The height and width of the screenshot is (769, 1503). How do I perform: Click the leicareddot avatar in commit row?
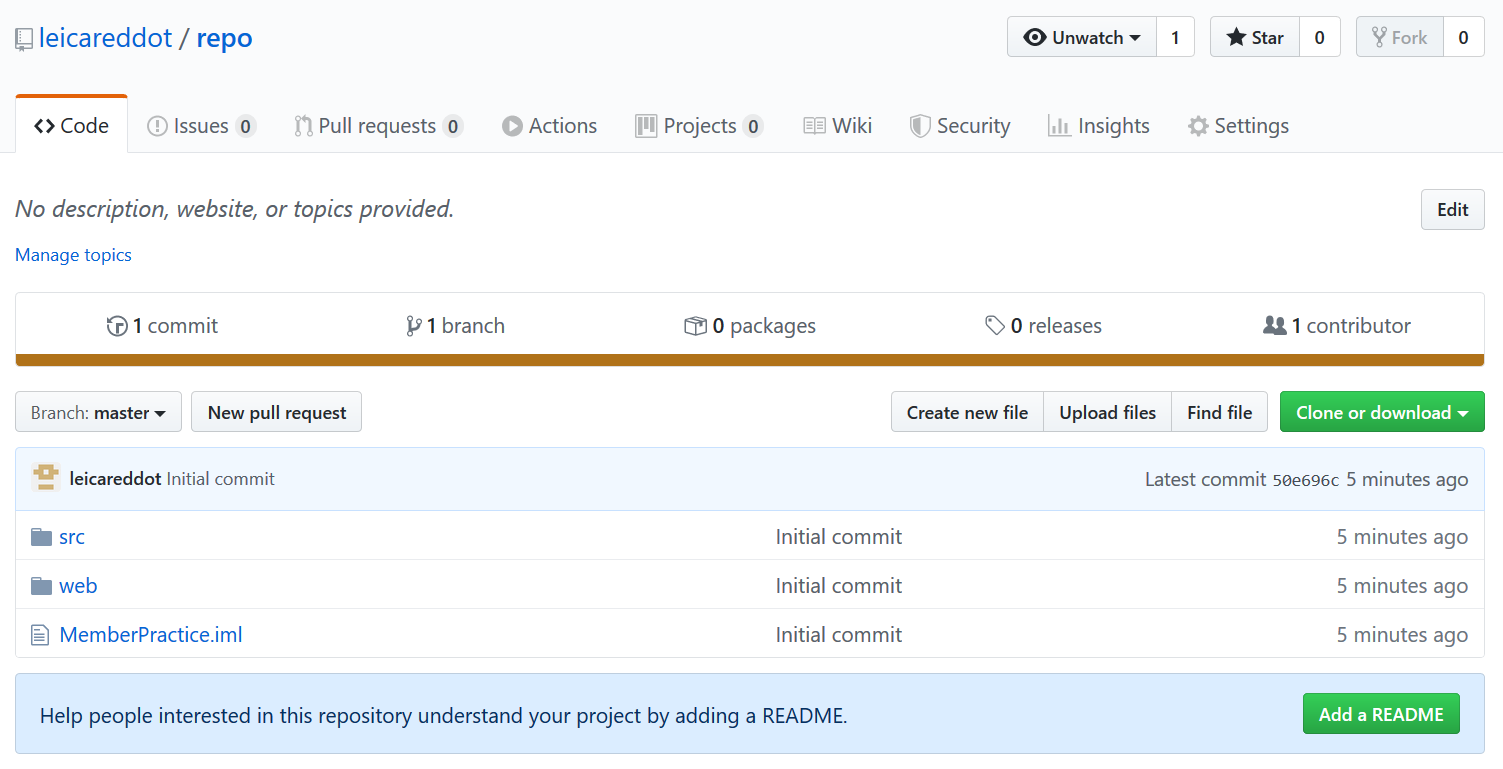46,478
